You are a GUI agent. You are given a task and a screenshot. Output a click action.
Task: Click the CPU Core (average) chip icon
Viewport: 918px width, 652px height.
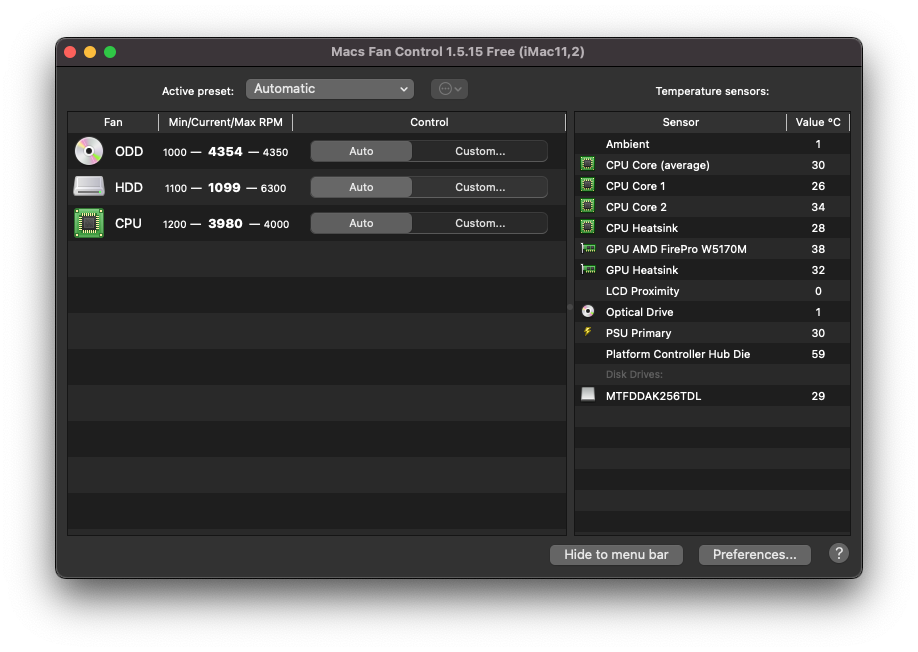point(587,164)
